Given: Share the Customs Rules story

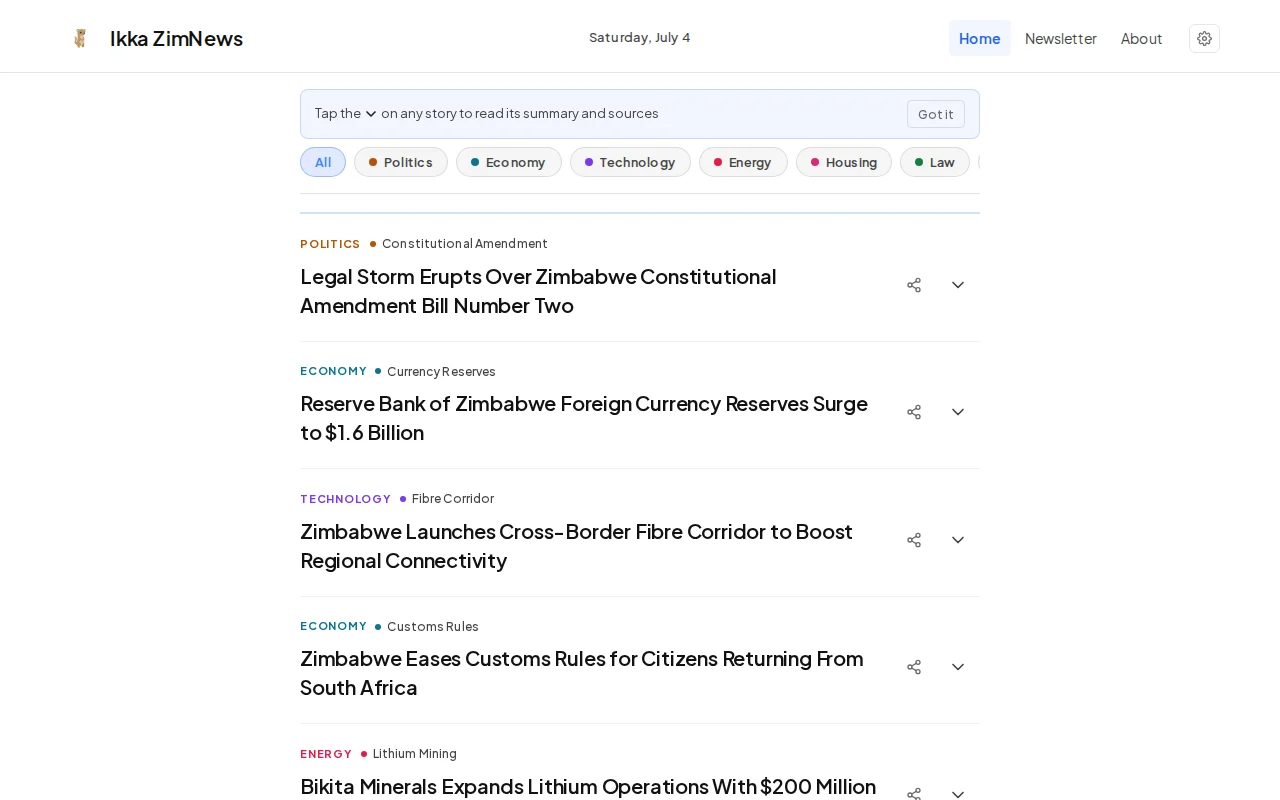Looking at the screenshot, I should (x=914, y=667).
